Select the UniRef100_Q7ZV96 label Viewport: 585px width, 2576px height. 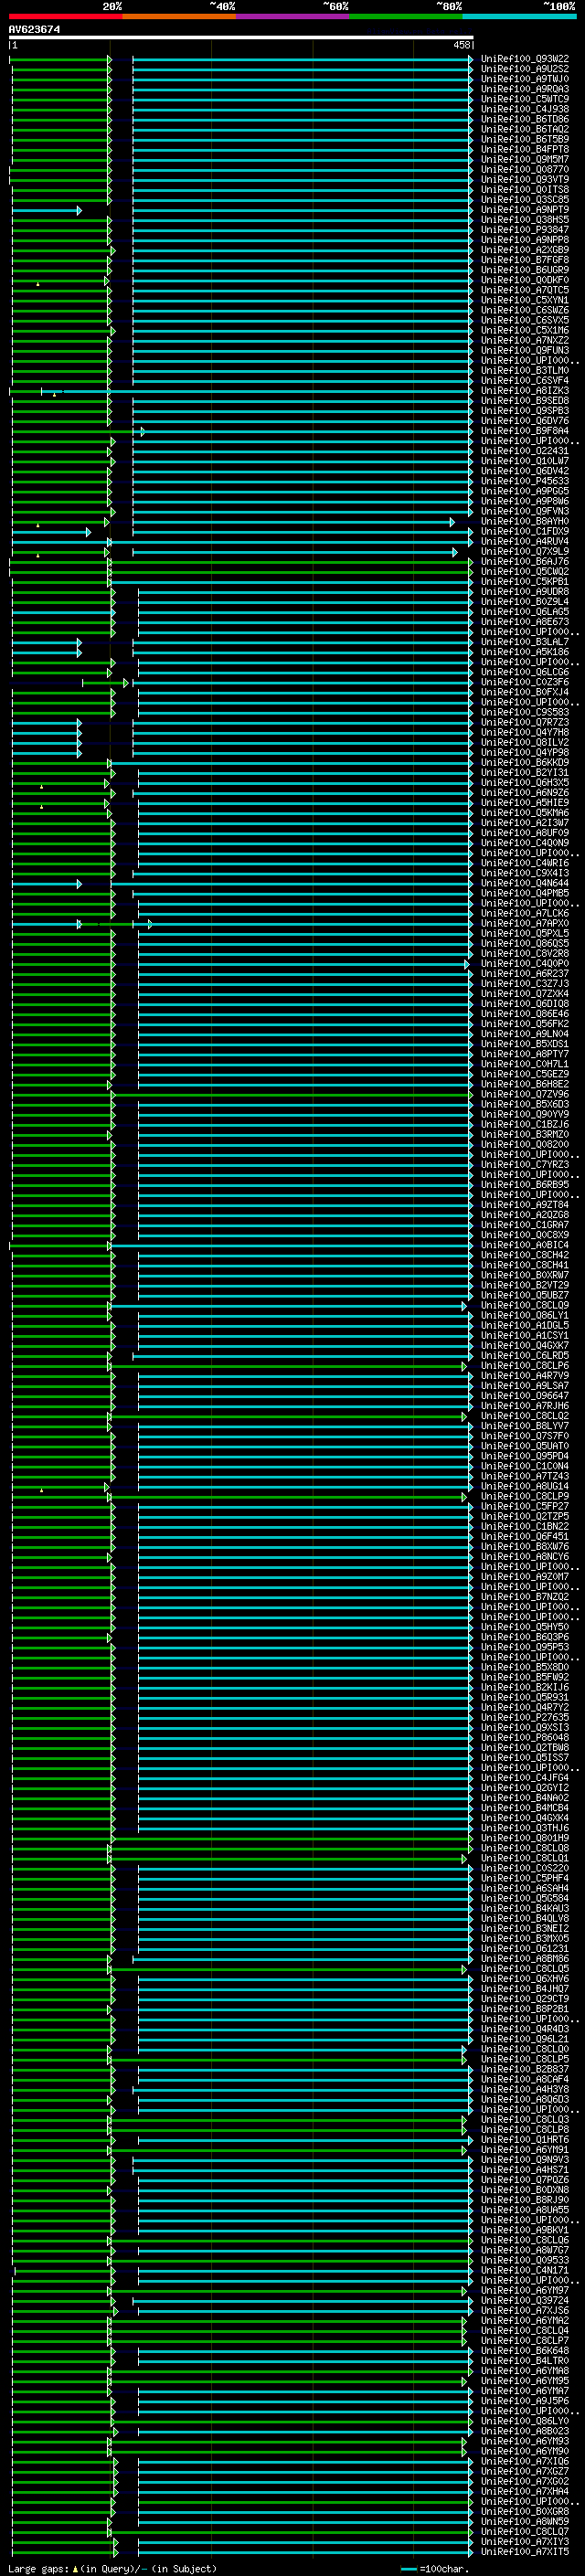(x=525, y=1095)
